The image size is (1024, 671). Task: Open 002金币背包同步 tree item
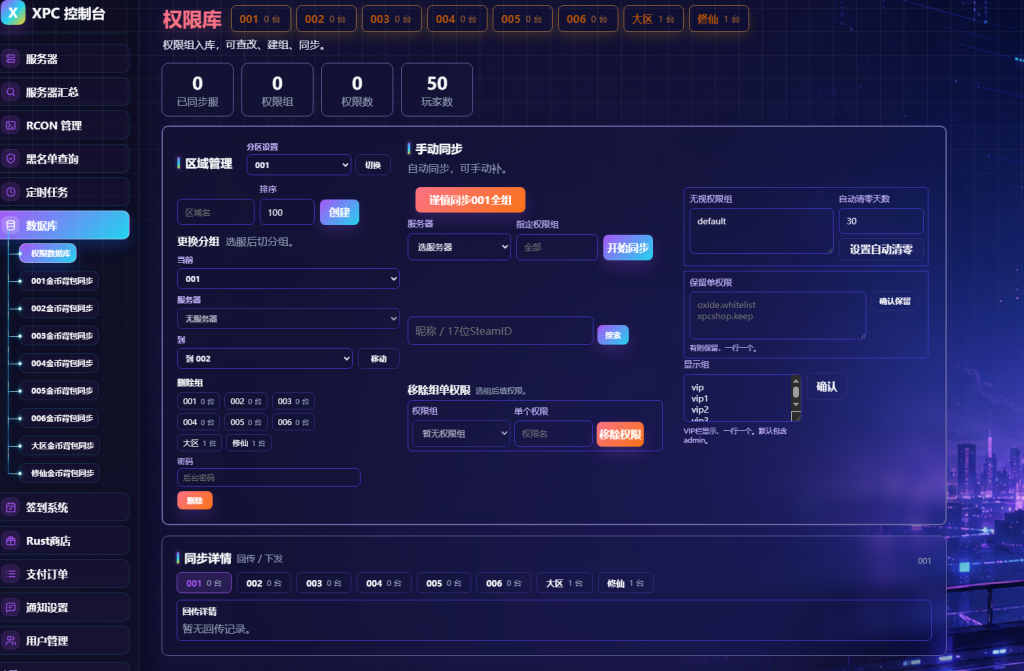point(62,308)
